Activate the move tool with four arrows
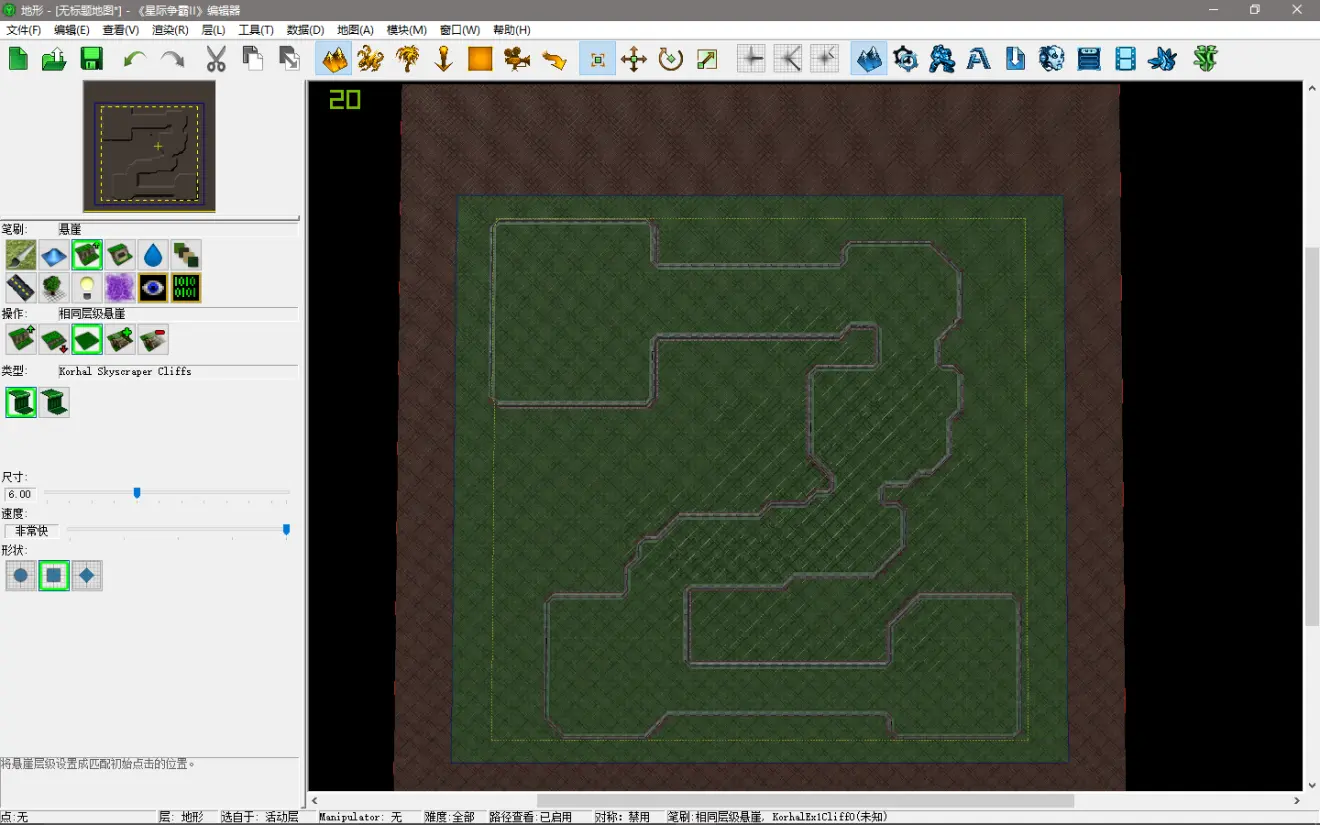 point(634,59)
